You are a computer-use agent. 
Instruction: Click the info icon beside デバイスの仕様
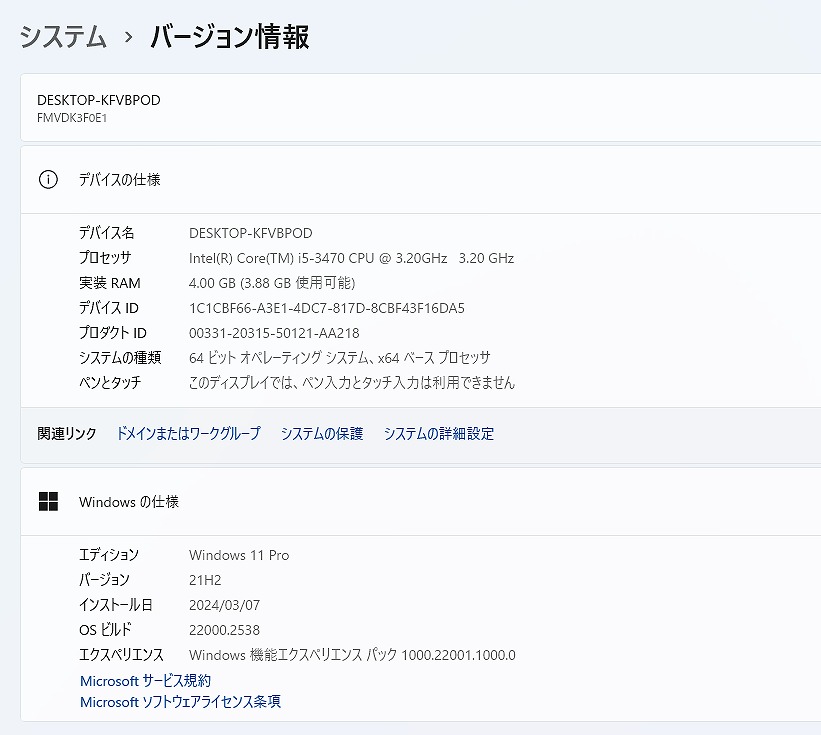pos(48,180)
